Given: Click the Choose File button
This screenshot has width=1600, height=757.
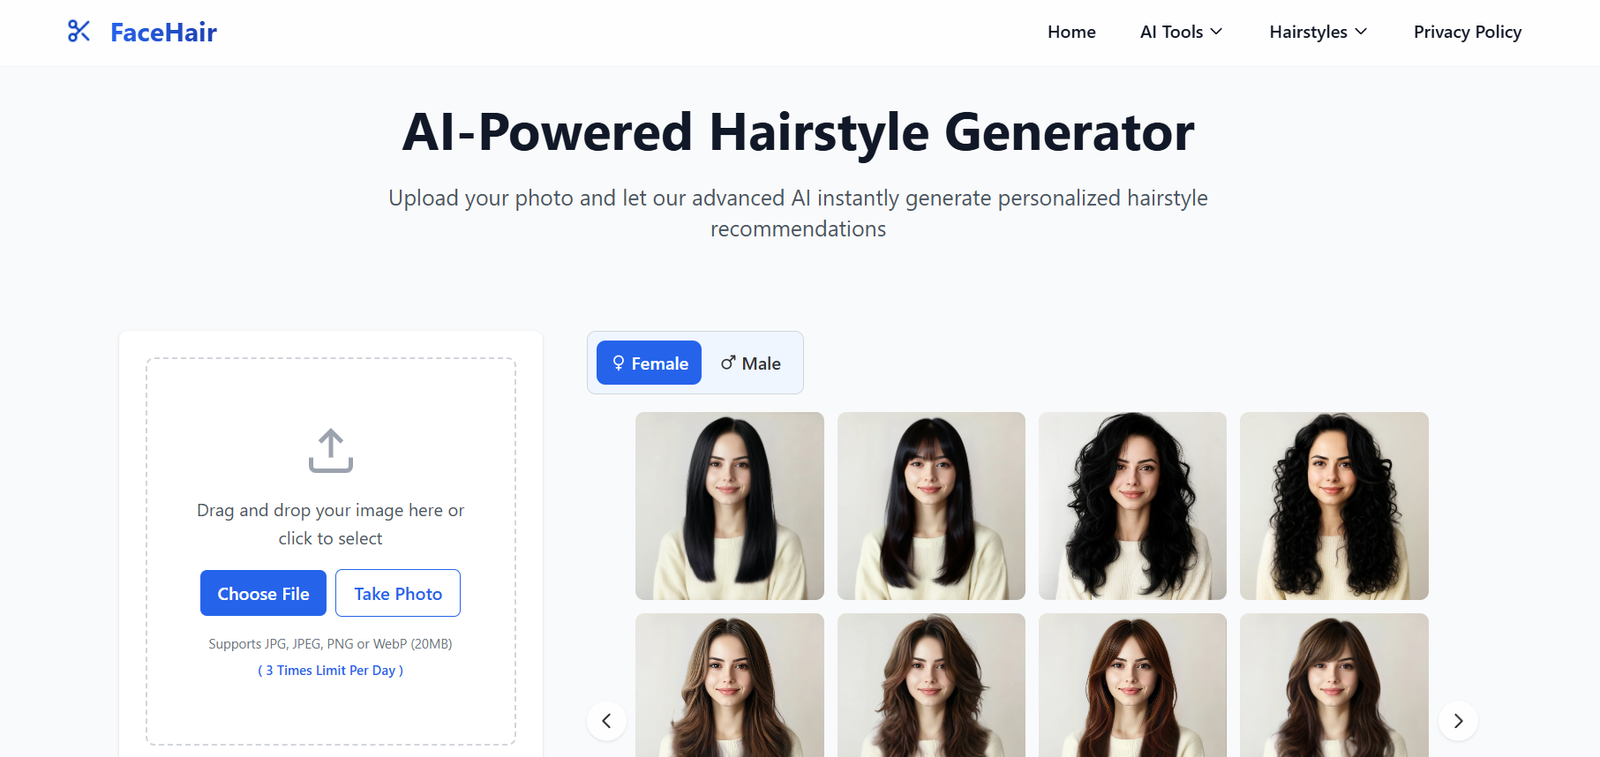Looking at the screenshot, I should 263,593.
